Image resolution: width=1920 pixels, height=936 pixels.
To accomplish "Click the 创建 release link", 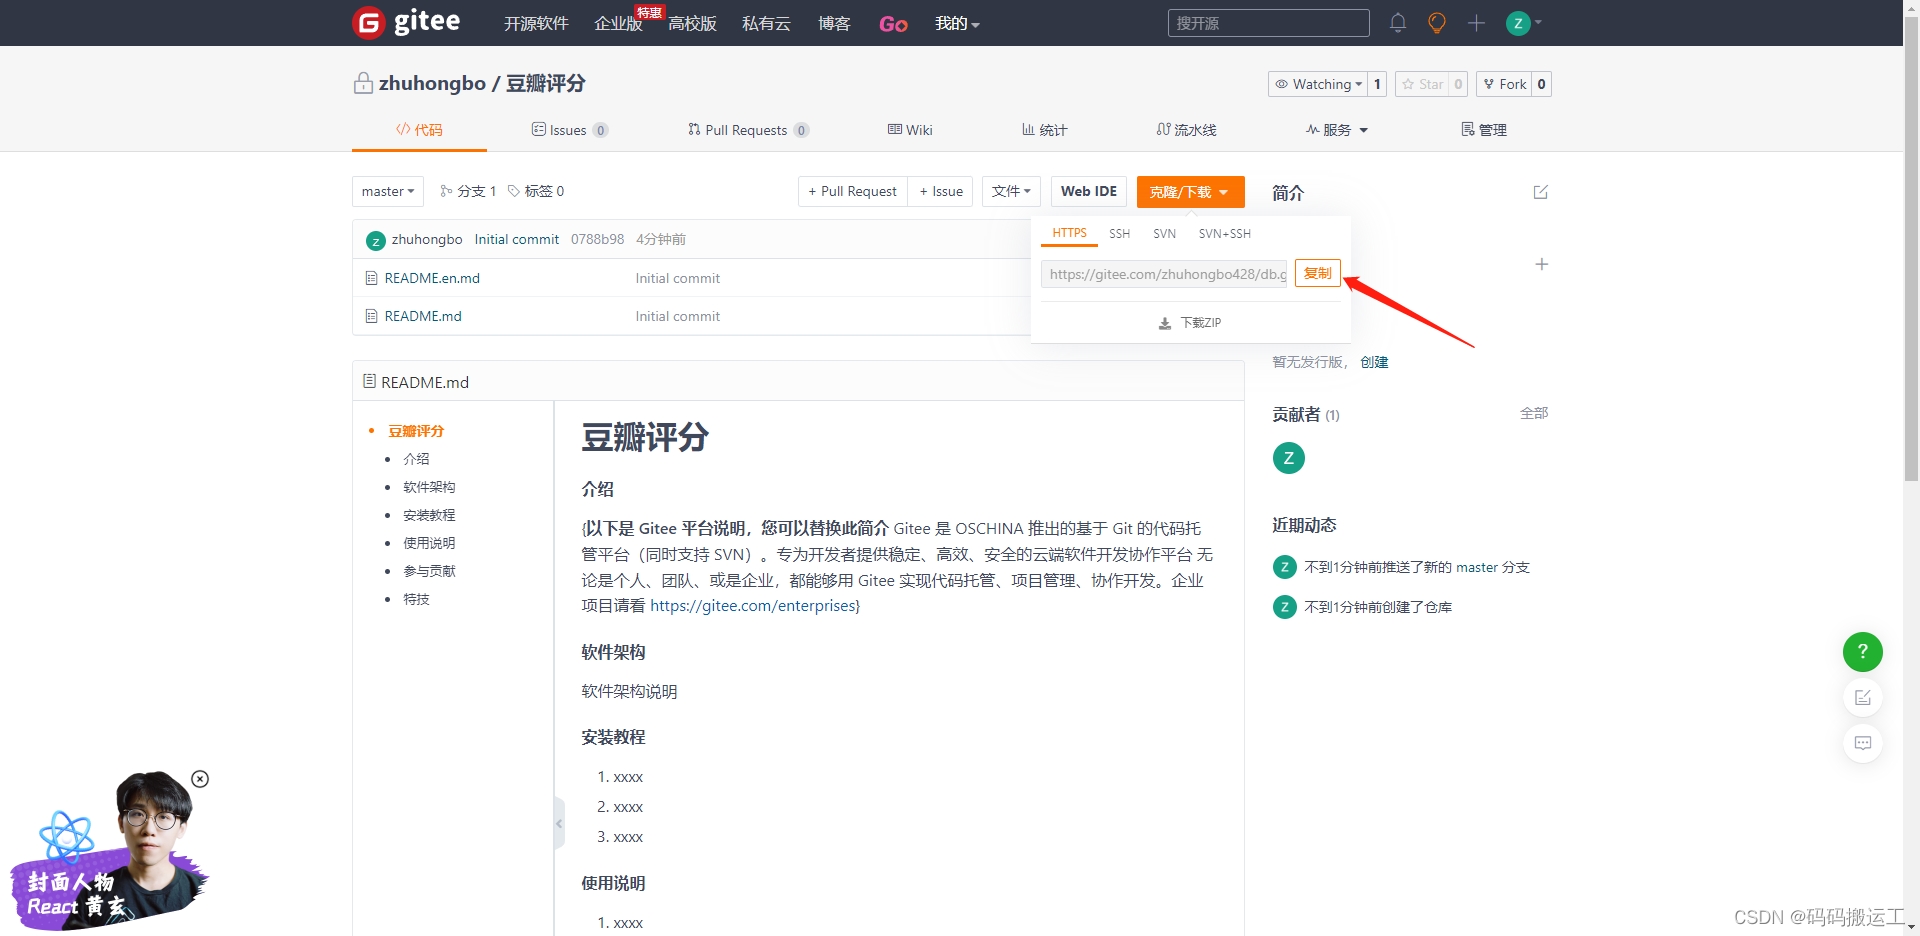I will [1374, 362].
